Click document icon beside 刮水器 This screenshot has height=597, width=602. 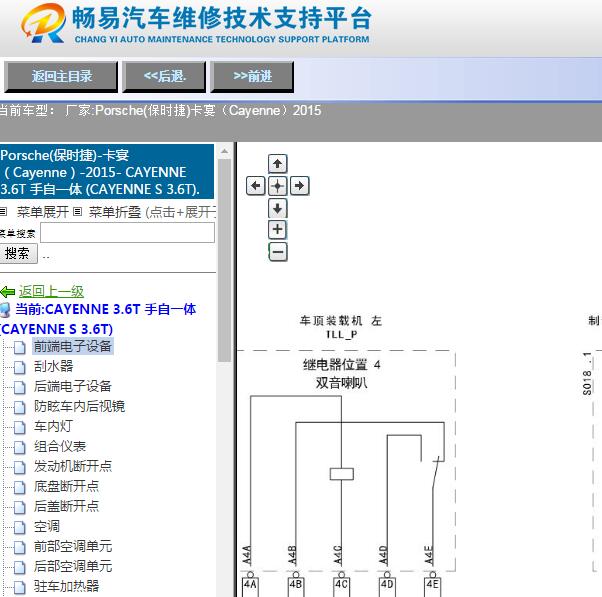click(20, 367)
